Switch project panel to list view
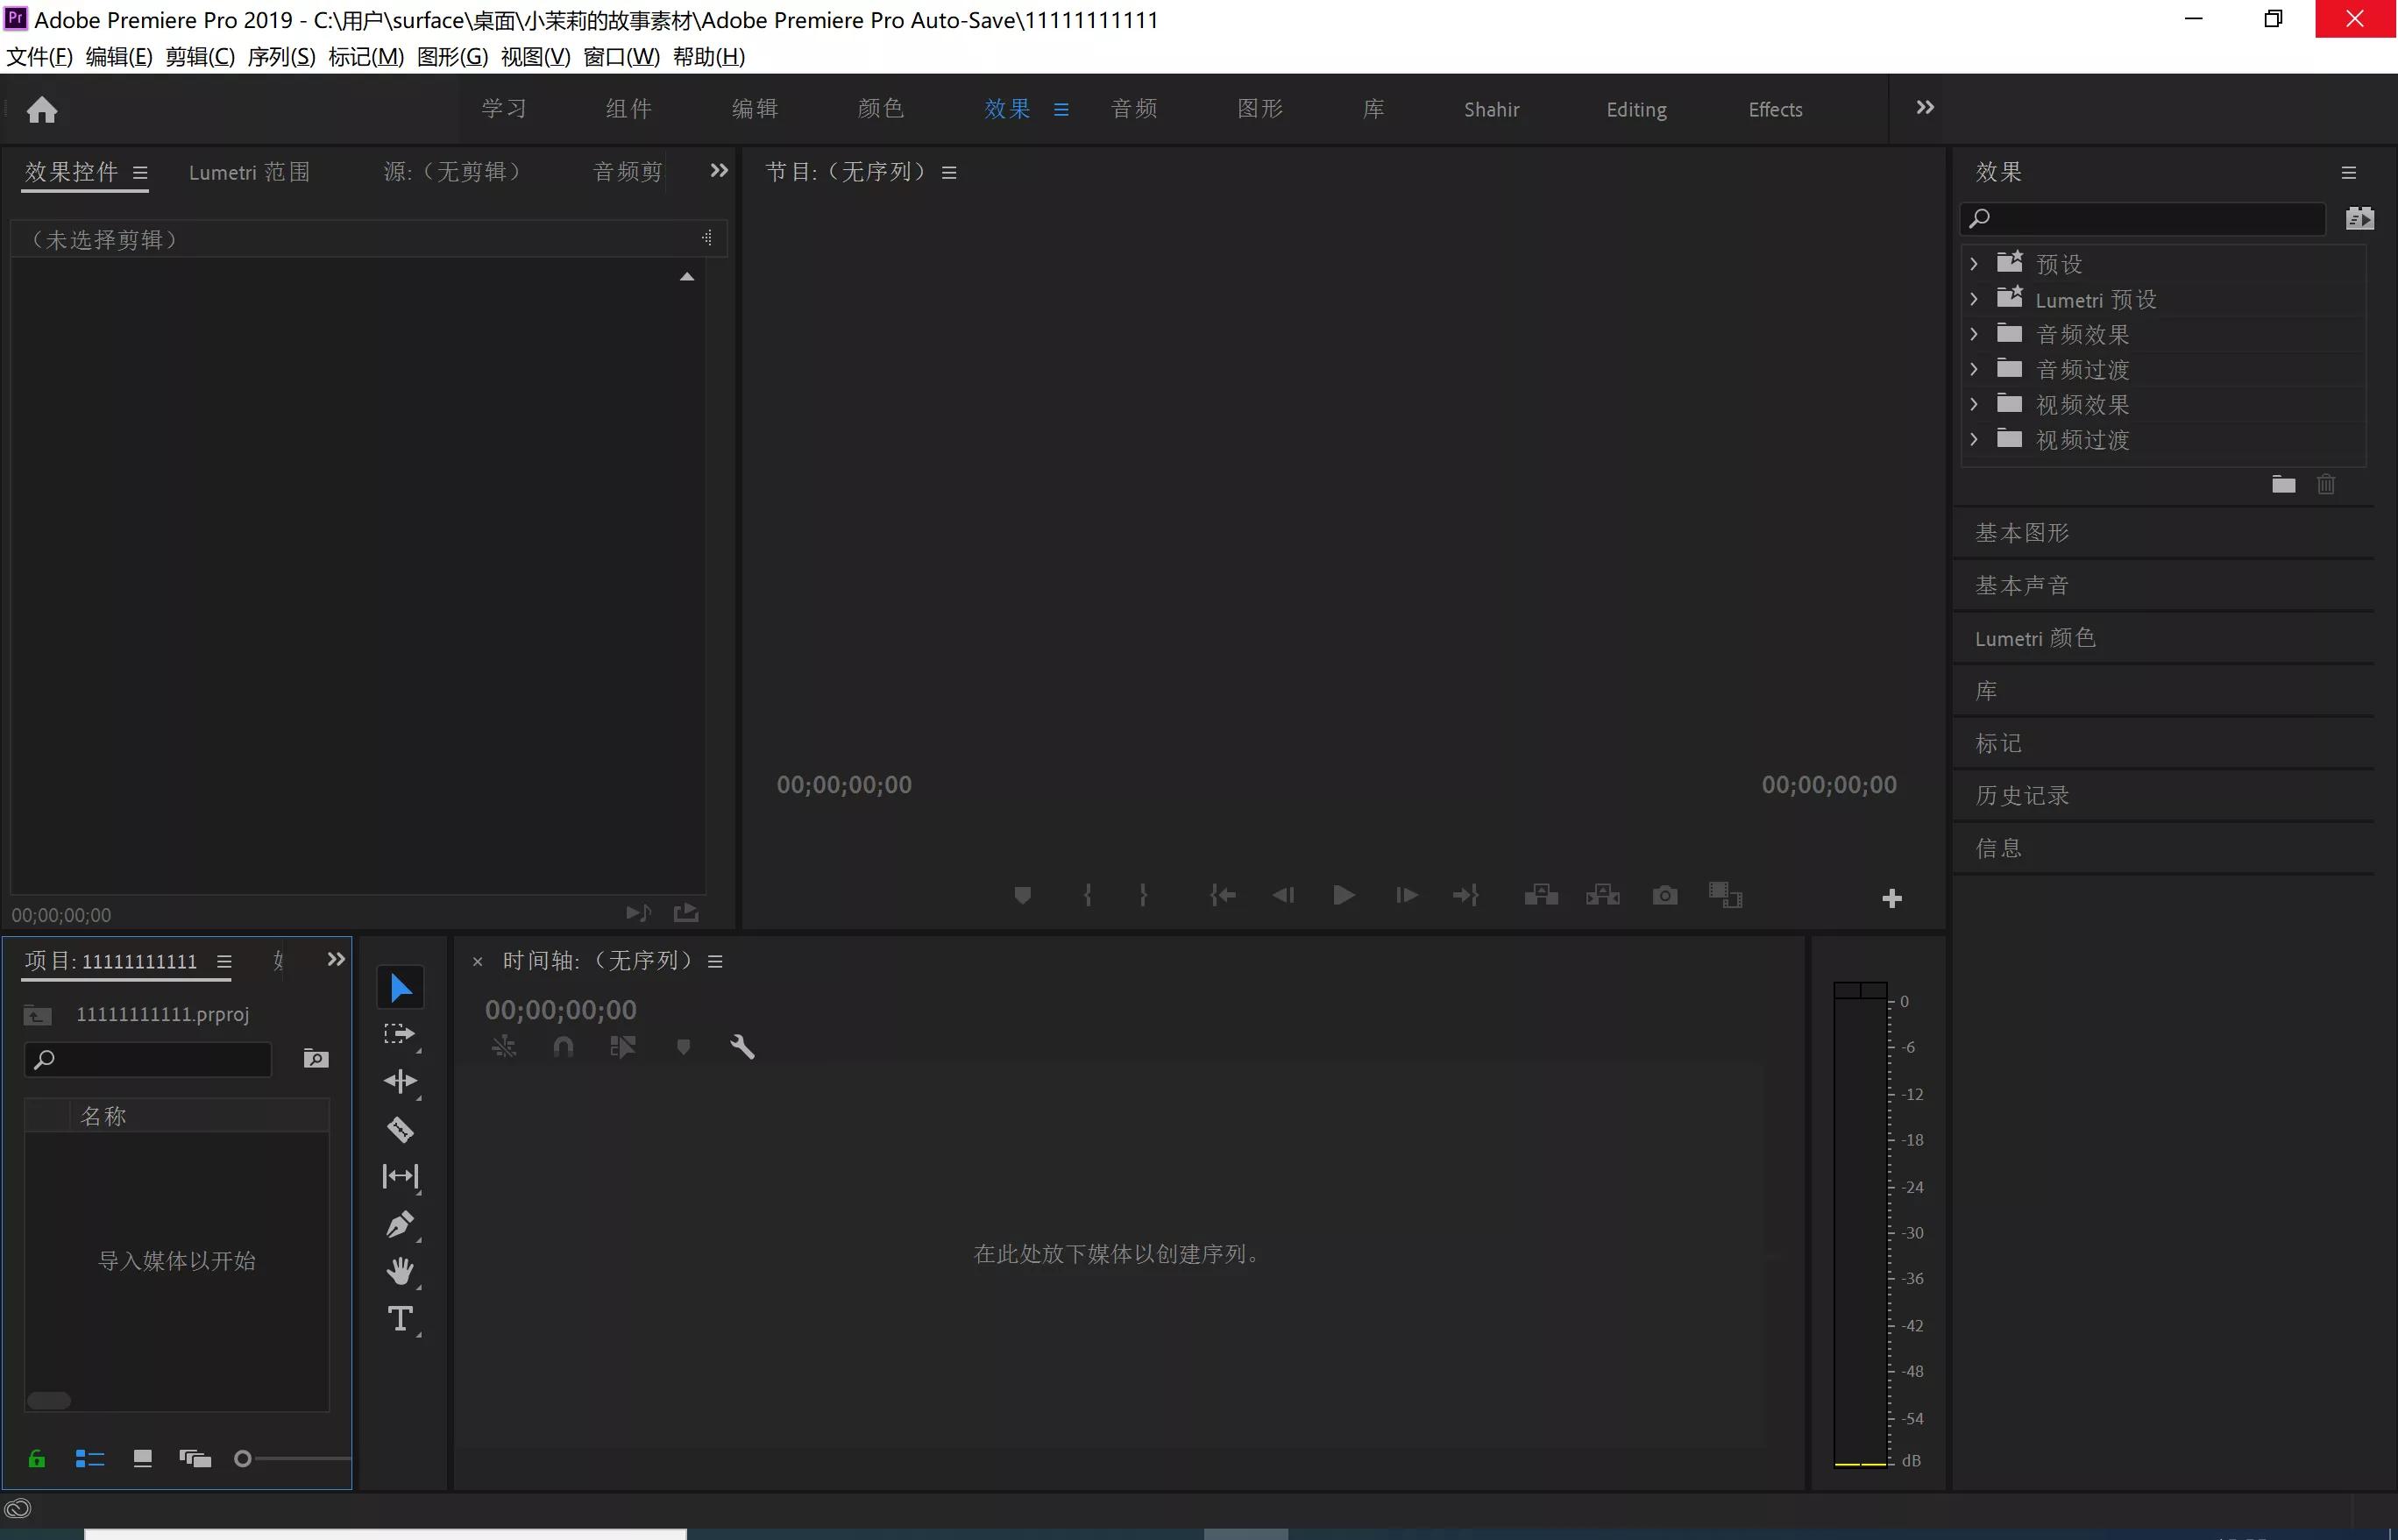The height and width of the screenshot is (1540, 2398). 90,1459
